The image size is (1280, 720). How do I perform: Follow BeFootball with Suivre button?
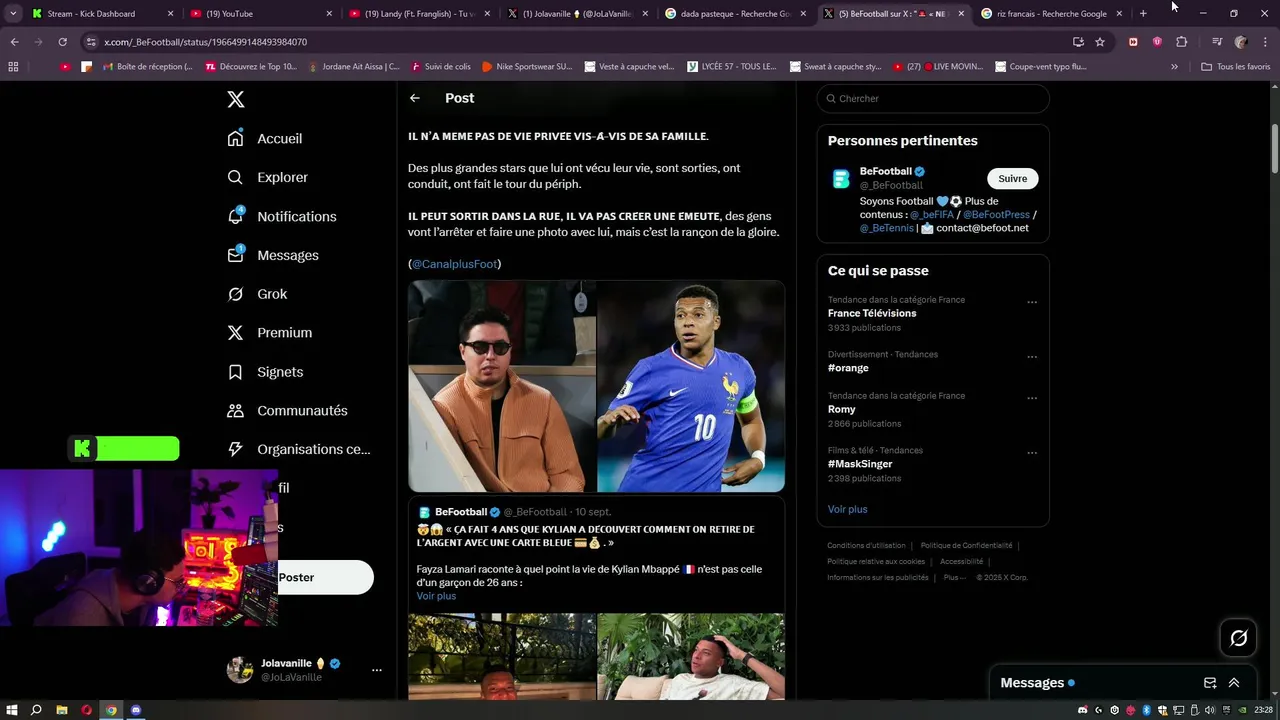(x=1012, y=178)
